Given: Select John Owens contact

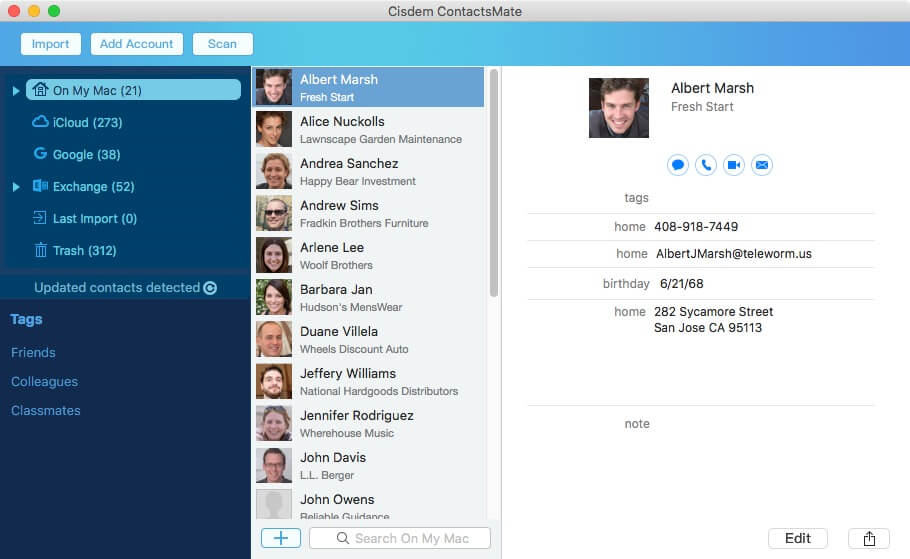Looking at the screenshot, I should [x=369, y=504].
